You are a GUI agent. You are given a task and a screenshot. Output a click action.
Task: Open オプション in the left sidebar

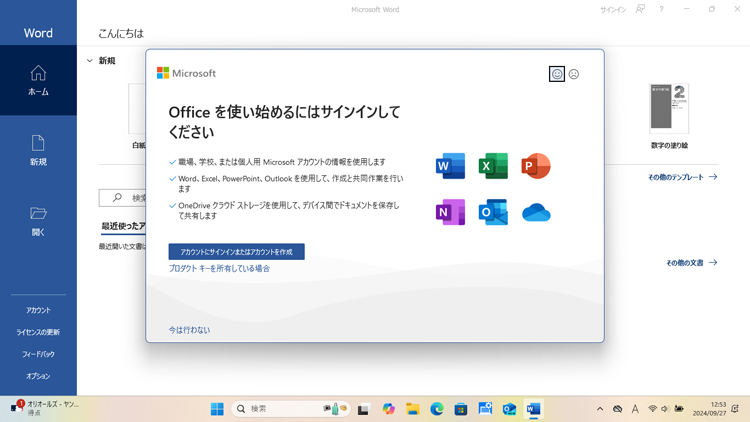(38, 376)
